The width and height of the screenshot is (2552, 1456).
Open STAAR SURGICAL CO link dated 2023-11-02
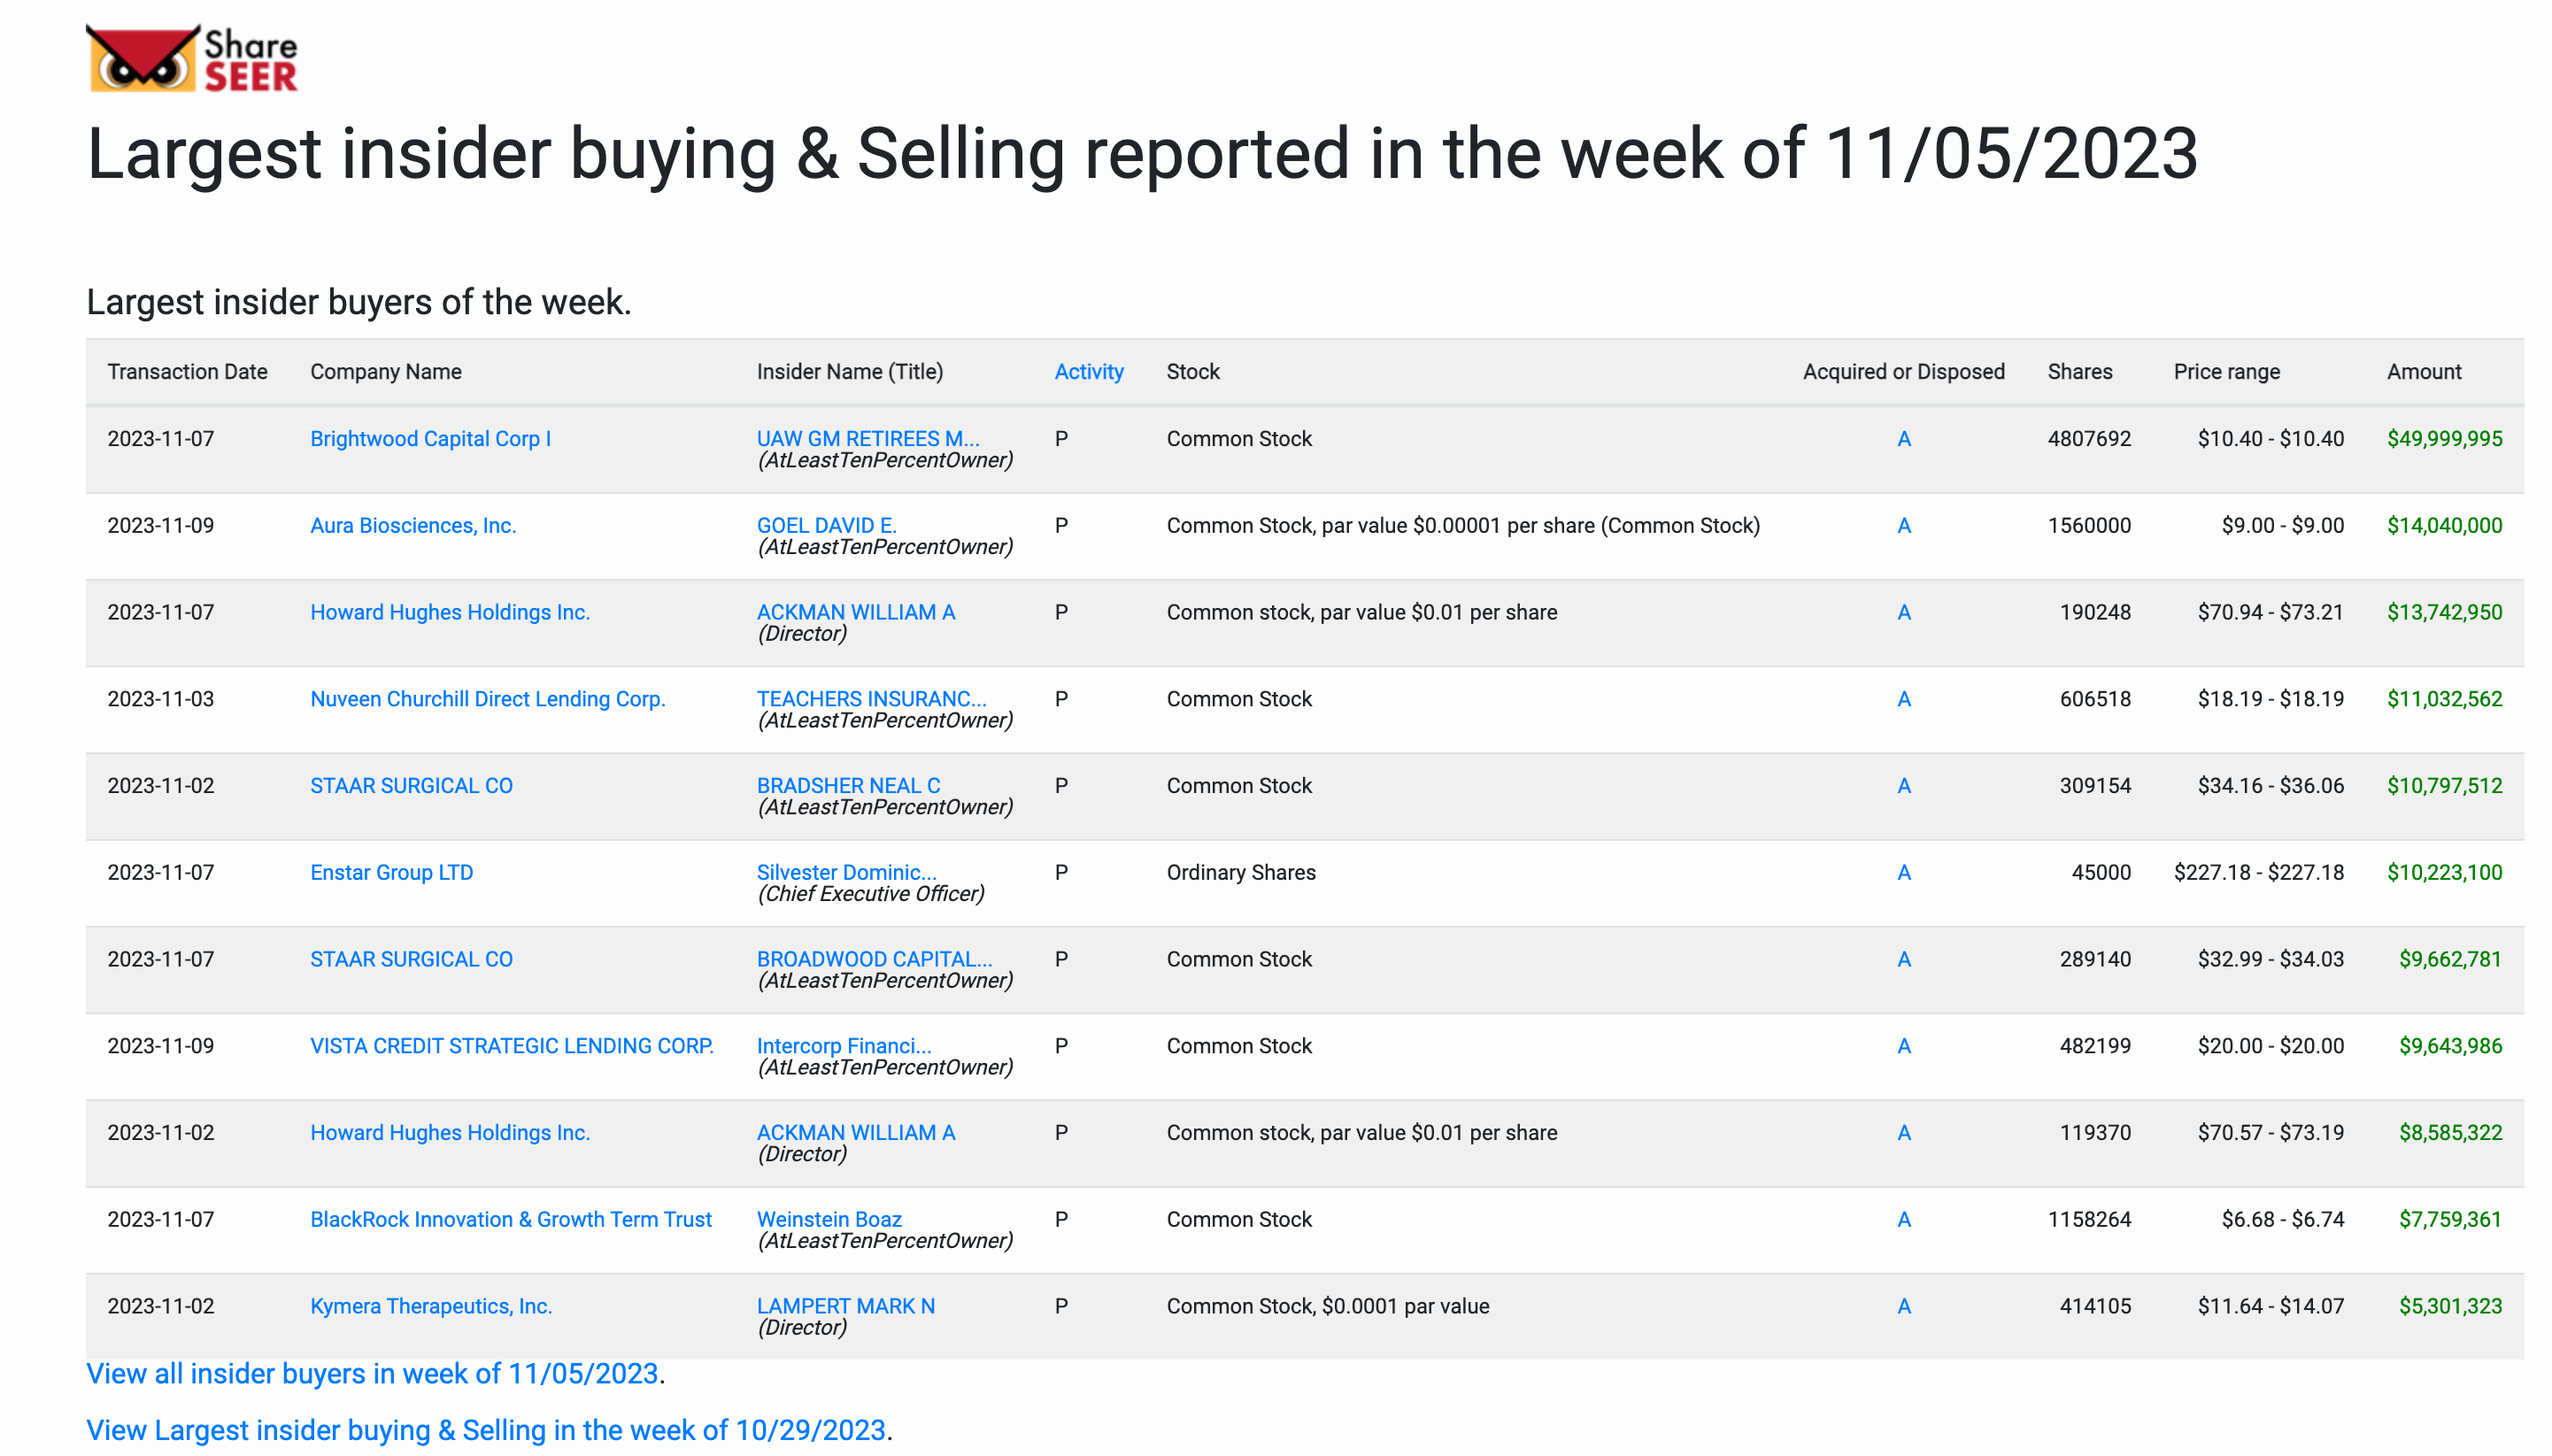pyautogui.click(x=411, y=786)
